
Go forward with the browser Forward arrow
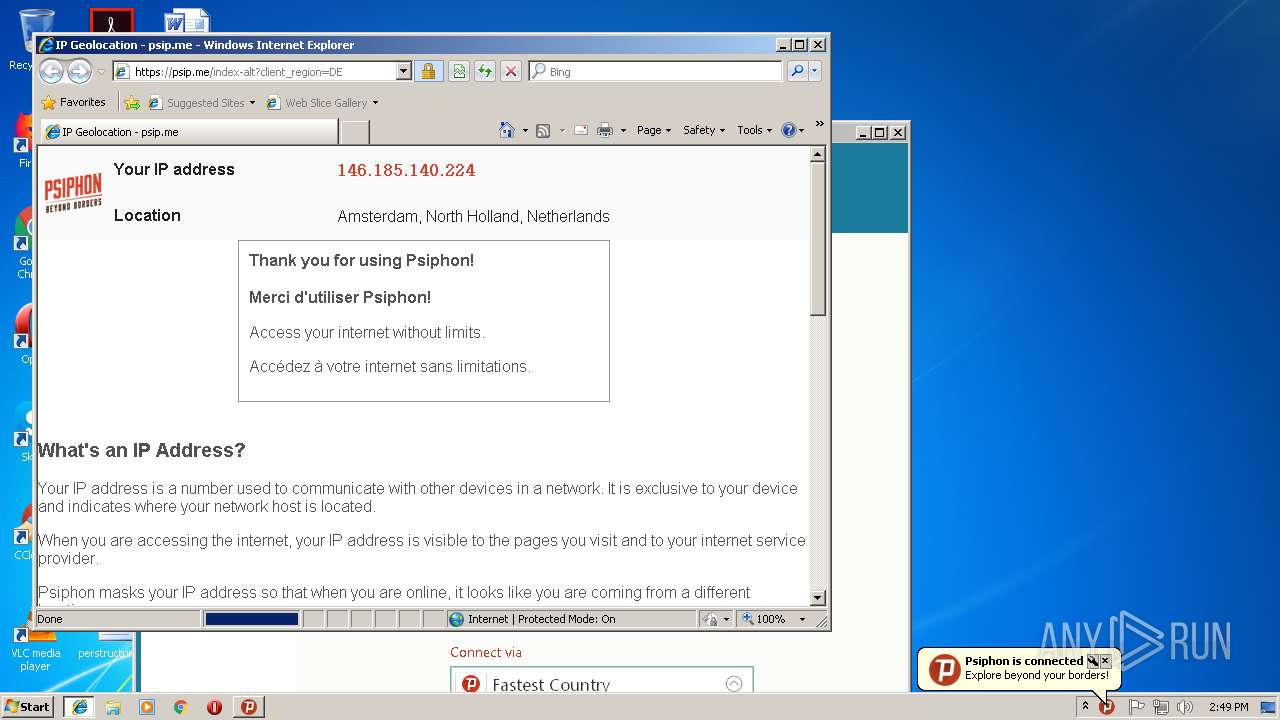point(79,71)
